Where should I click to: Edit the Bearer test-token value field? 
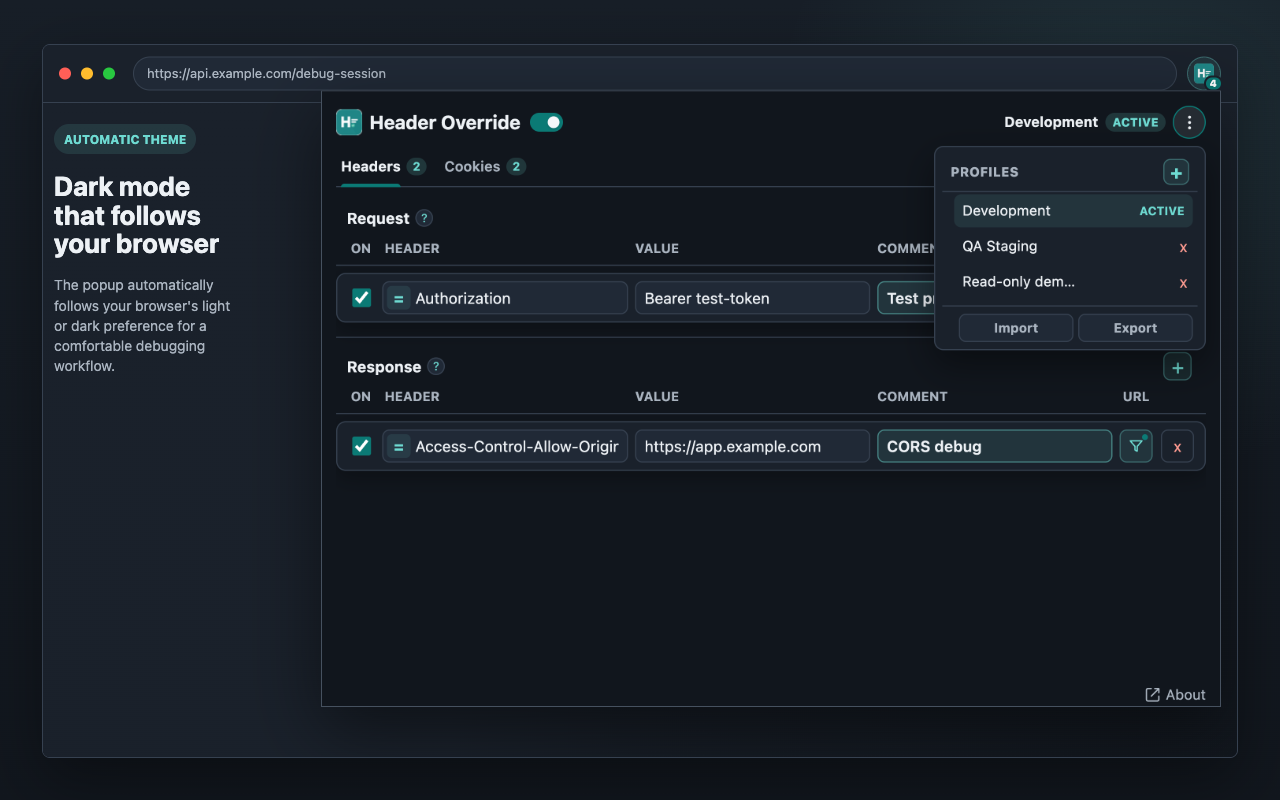click(x=752, y=298)
